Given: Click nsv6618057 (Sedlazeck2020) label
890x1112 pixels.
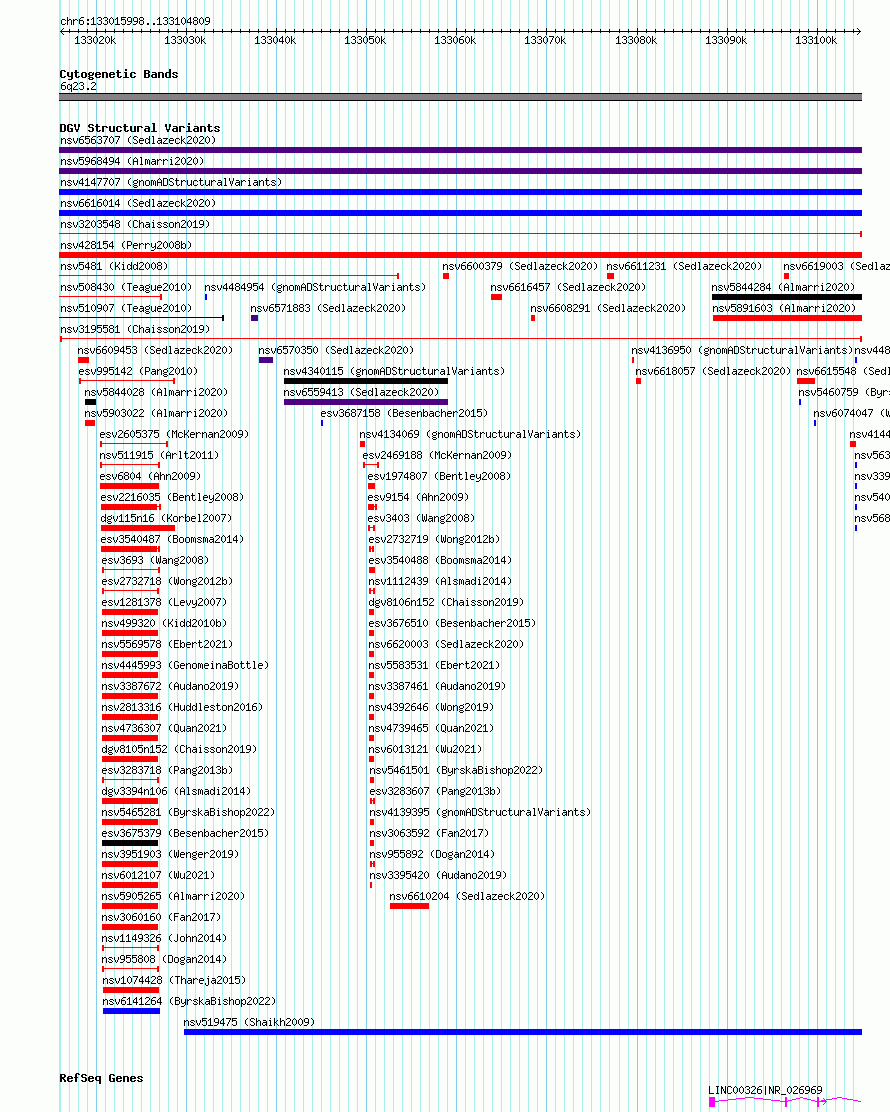Looking at the screenshot, I should (x=713, y=372).
